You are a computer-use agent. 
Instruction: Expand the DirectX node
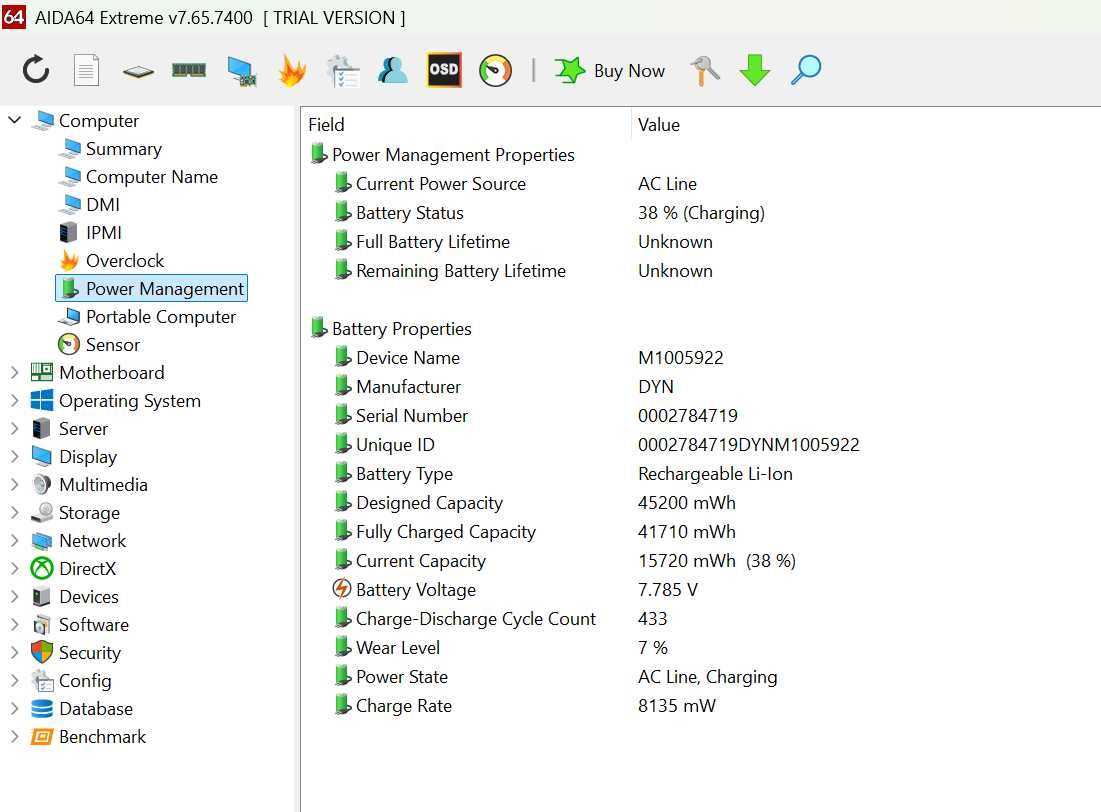tap(14, 569)
